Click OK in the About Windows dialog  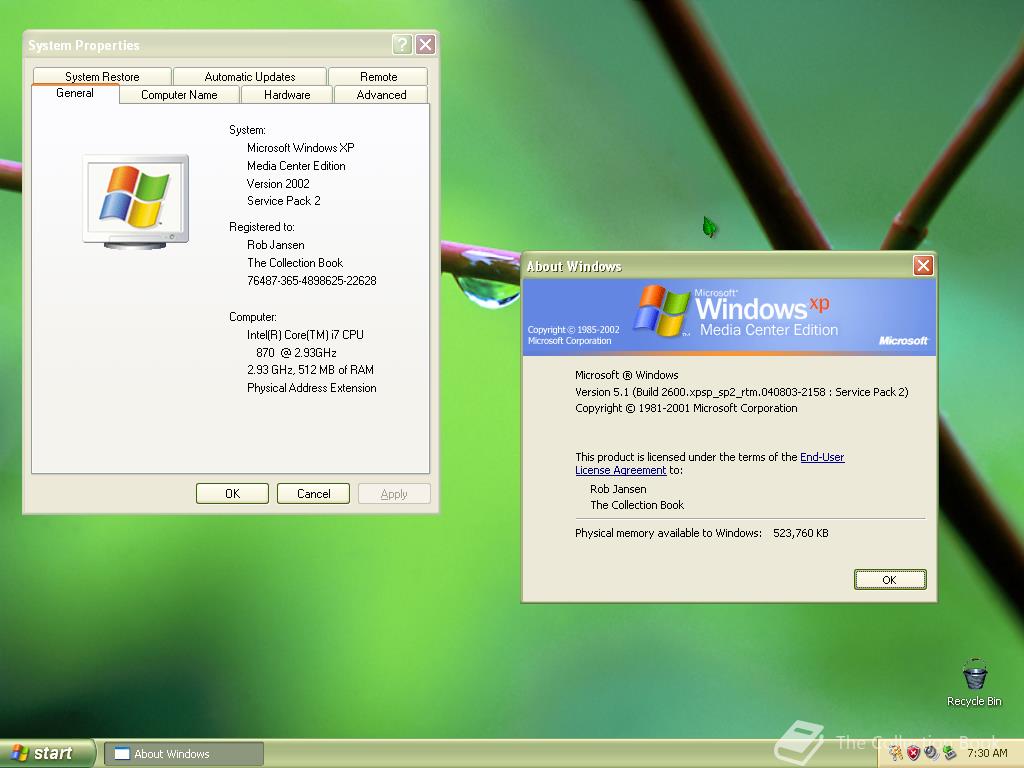click(889, 579)
